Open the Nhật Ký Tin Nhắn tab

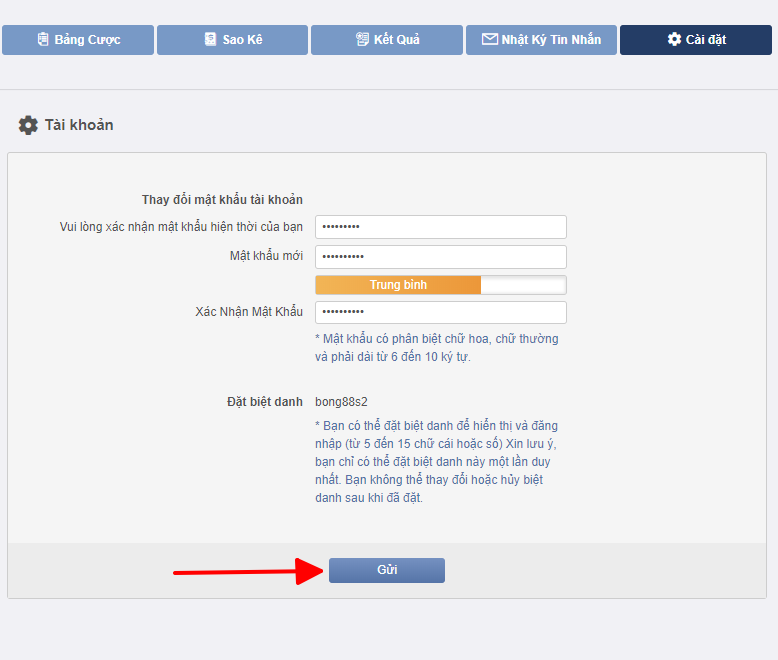click(541, 40)
